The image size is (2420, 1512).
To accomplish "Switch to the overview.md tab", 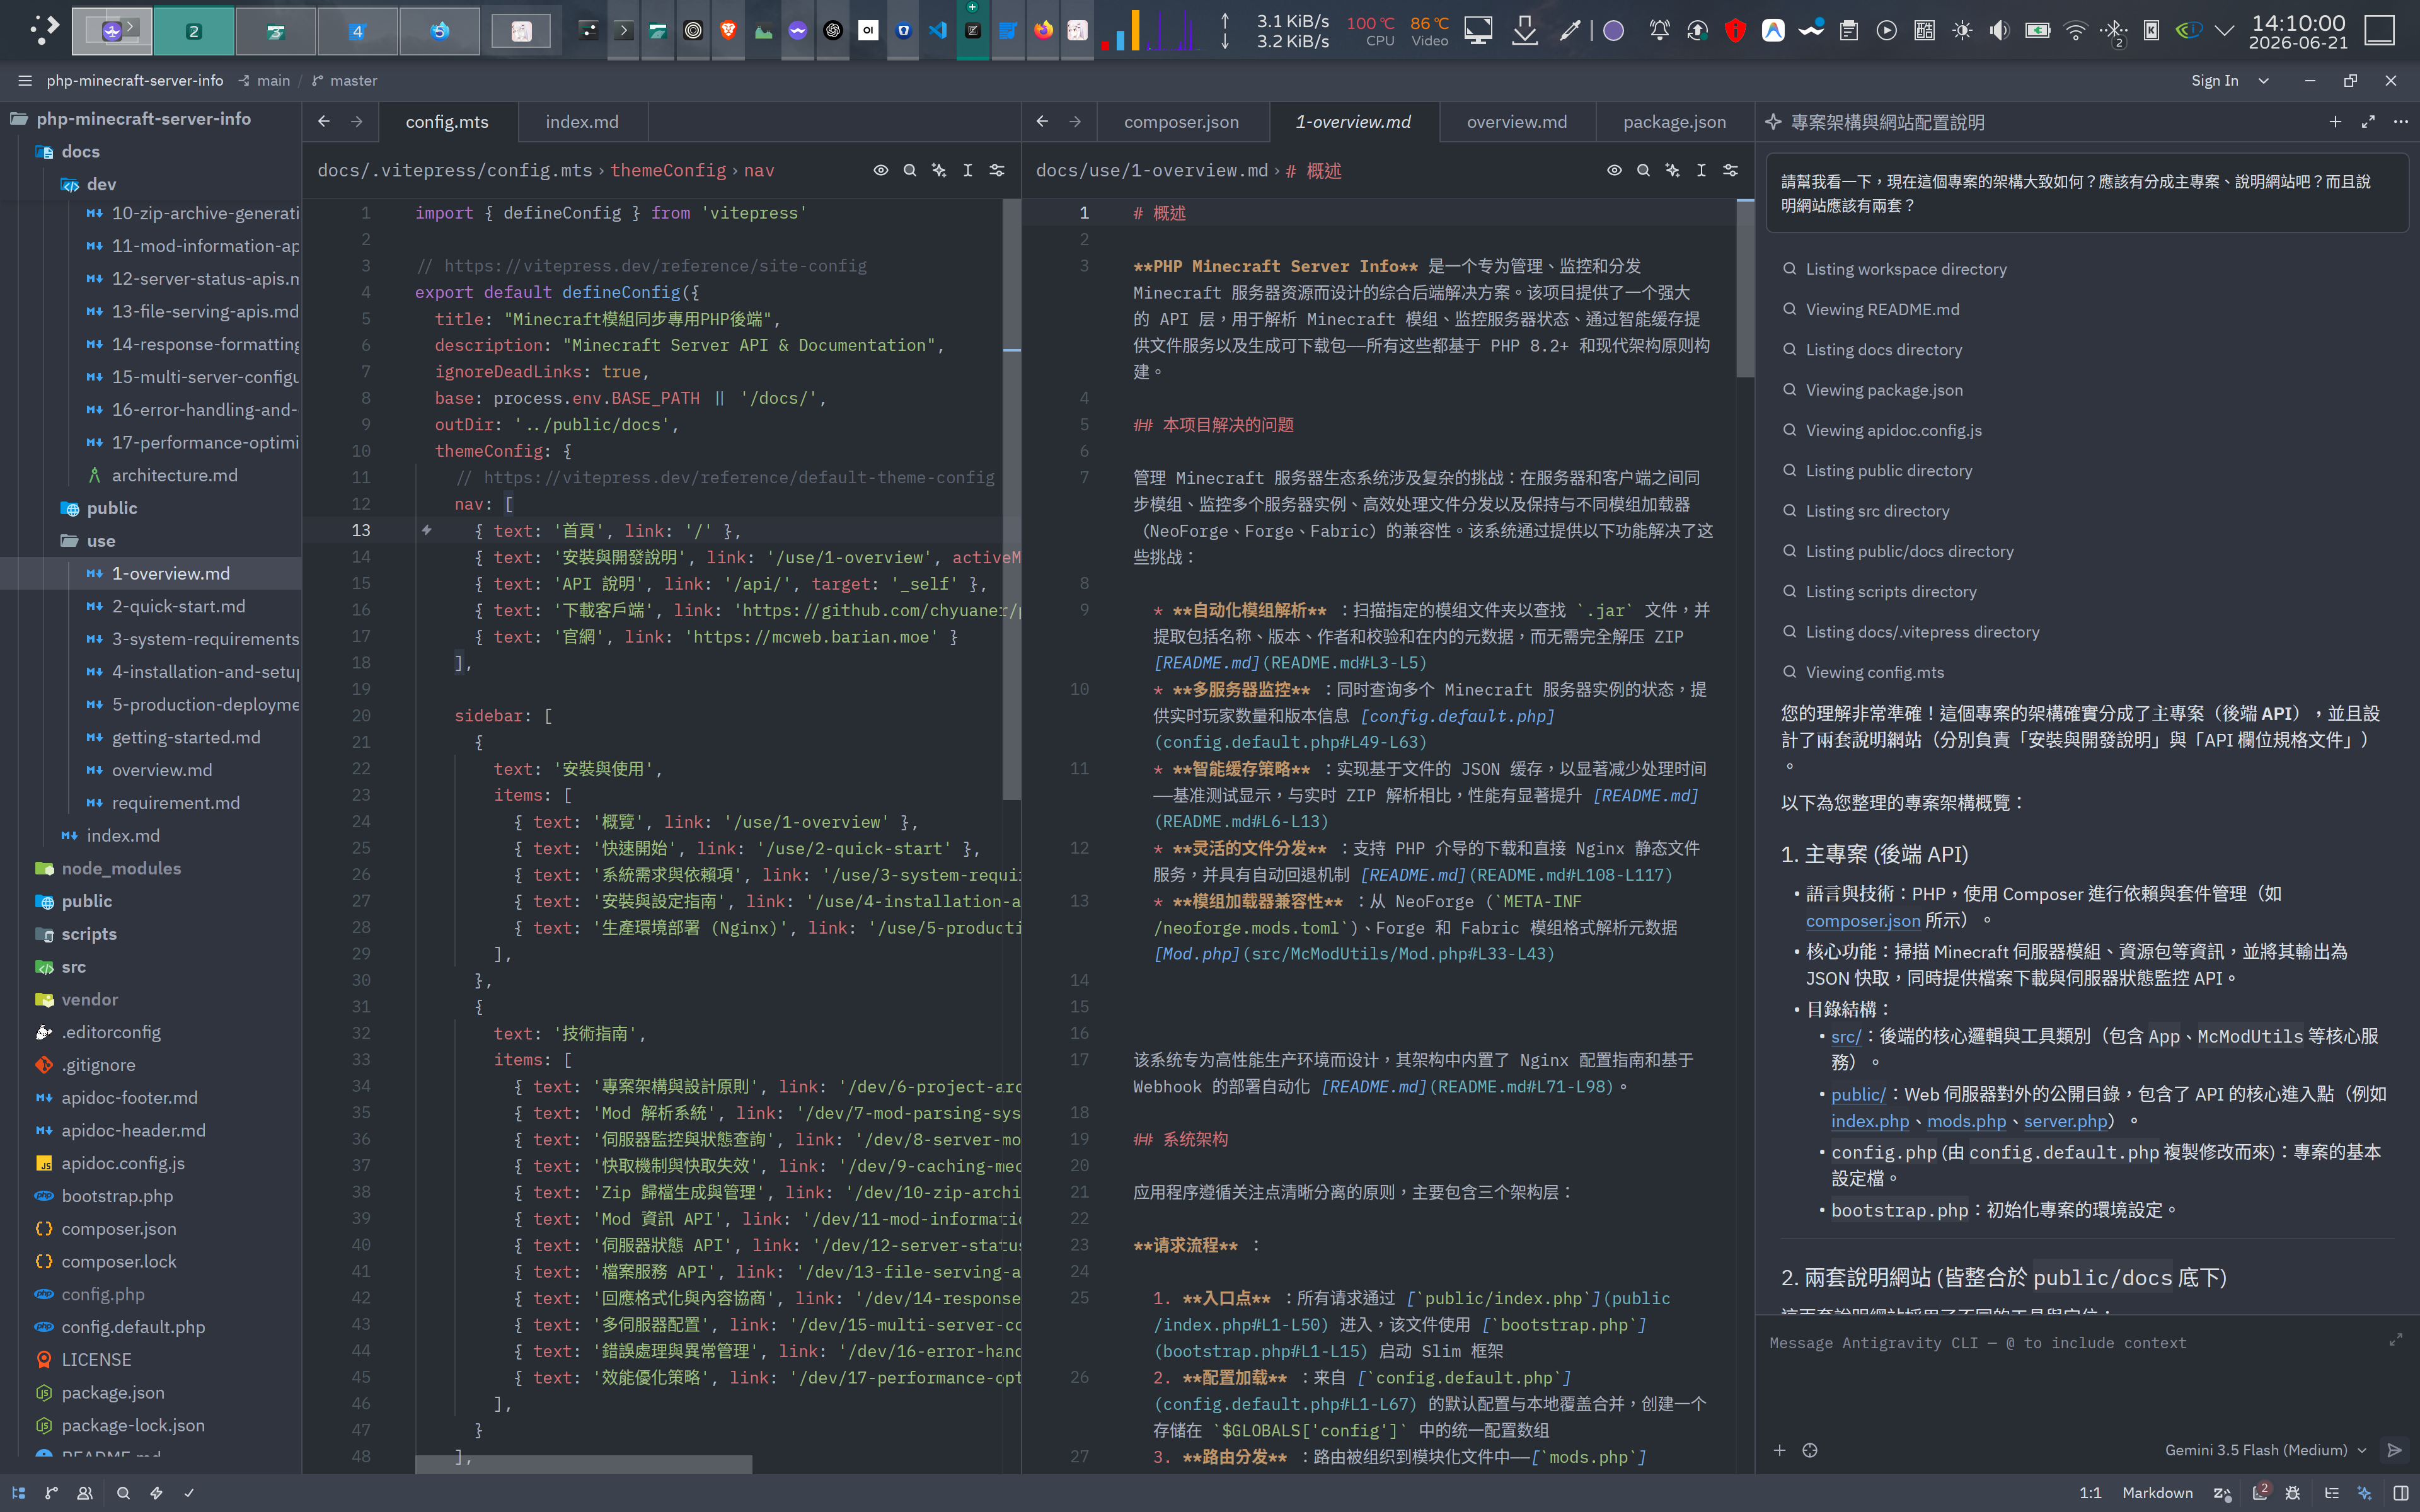I will click(x=1516, y=121).
